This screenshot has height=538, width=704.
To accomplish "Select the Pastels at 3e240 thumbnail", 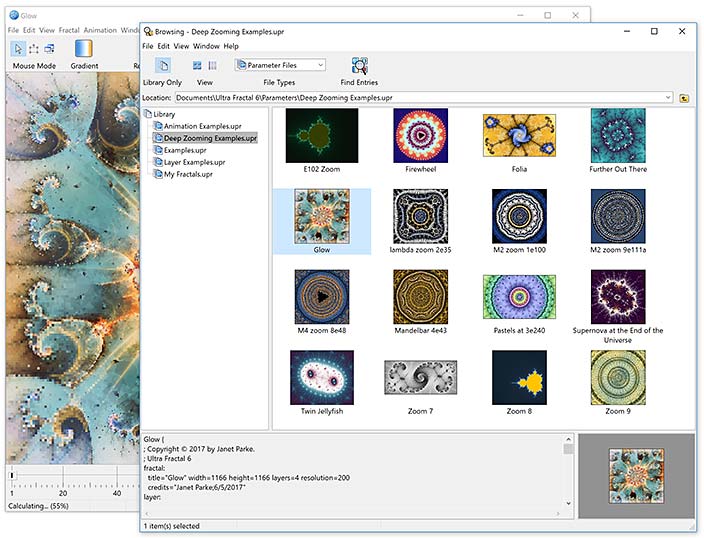I will (x=519, y=297).
